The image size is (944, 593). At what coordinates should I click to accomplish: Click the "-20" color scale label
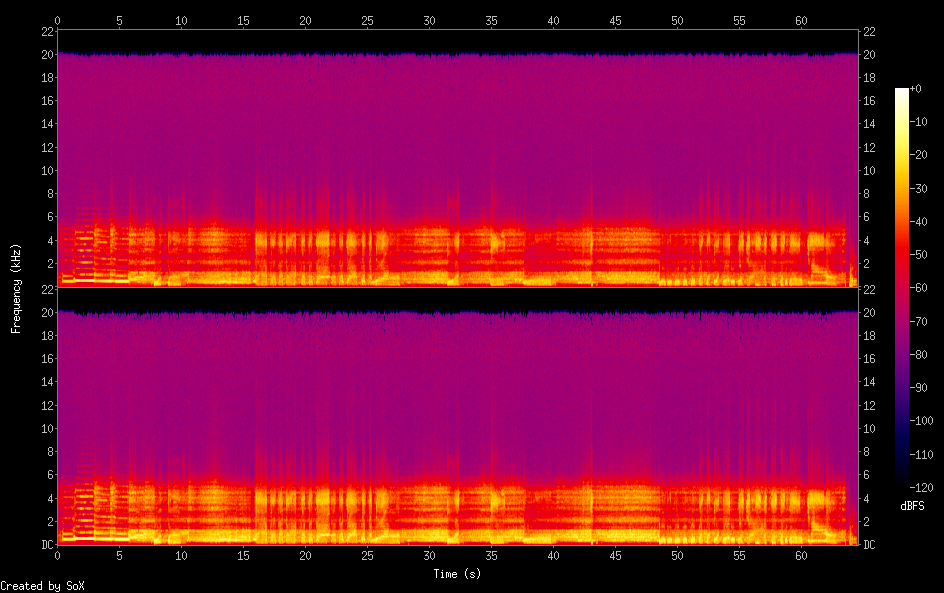[x=919, y=155]
